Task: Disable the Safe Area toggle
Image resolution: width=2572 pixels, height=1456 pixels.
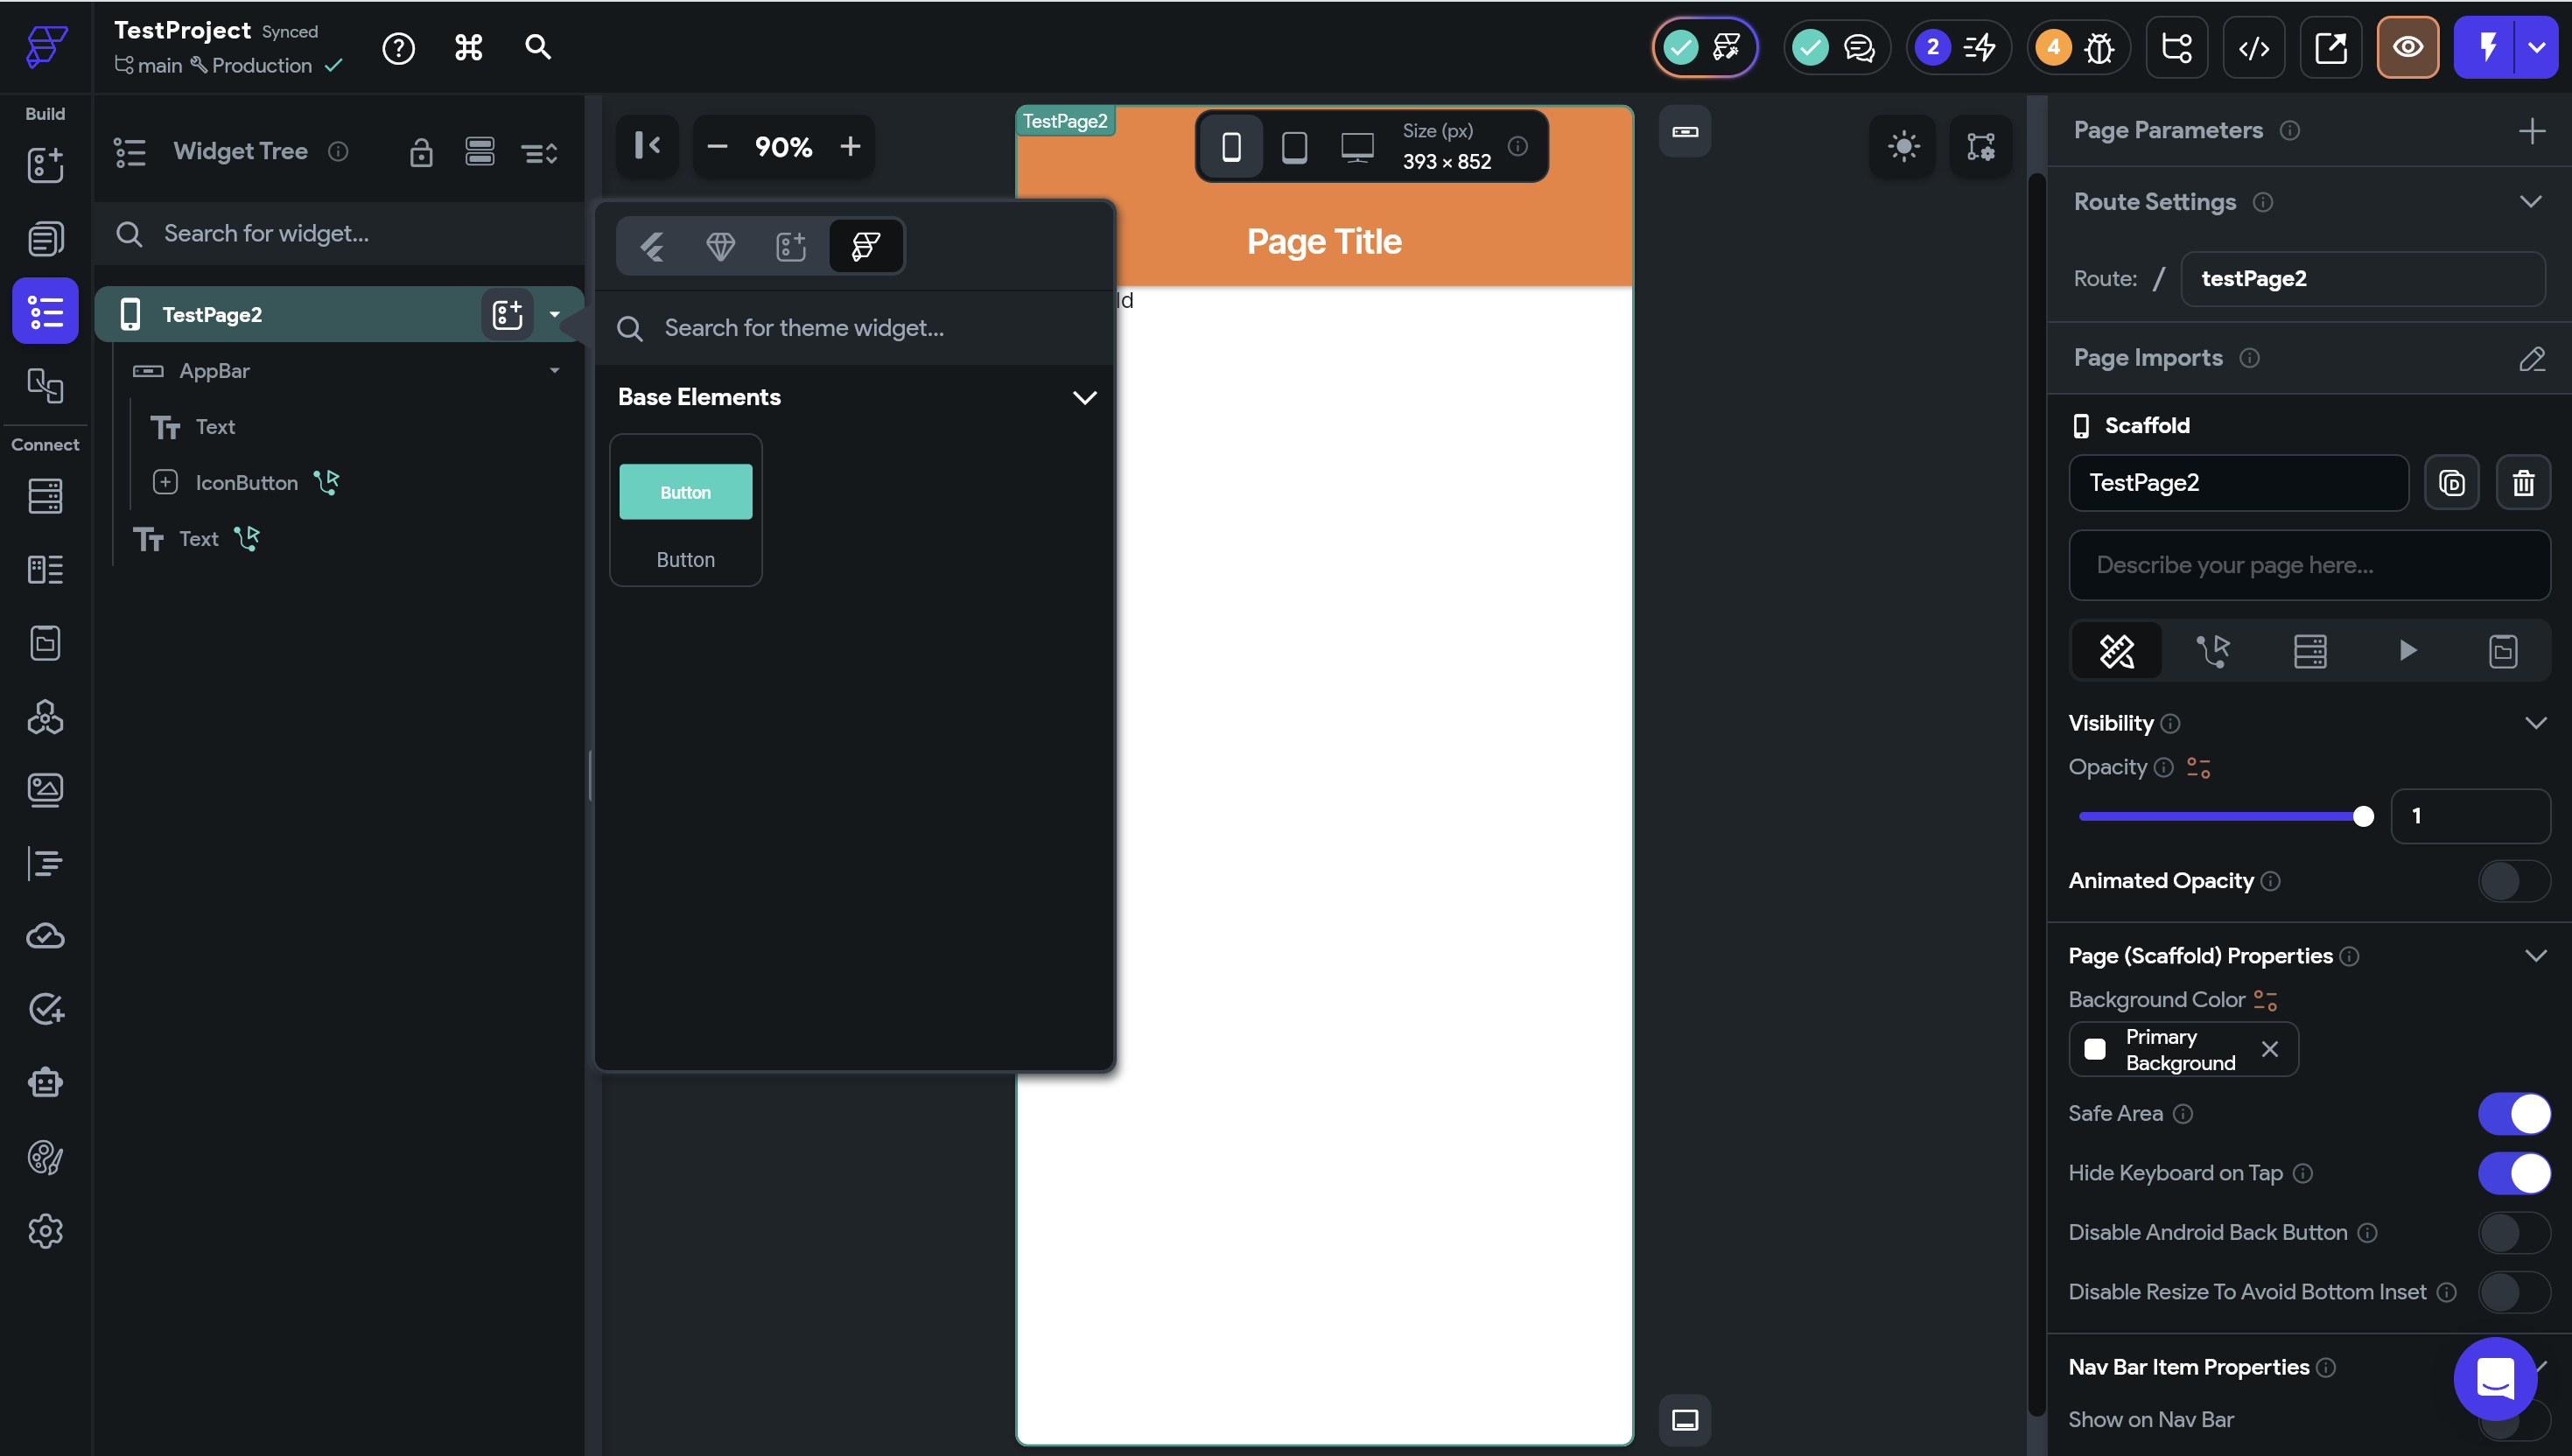Action: (2514, 1113)
